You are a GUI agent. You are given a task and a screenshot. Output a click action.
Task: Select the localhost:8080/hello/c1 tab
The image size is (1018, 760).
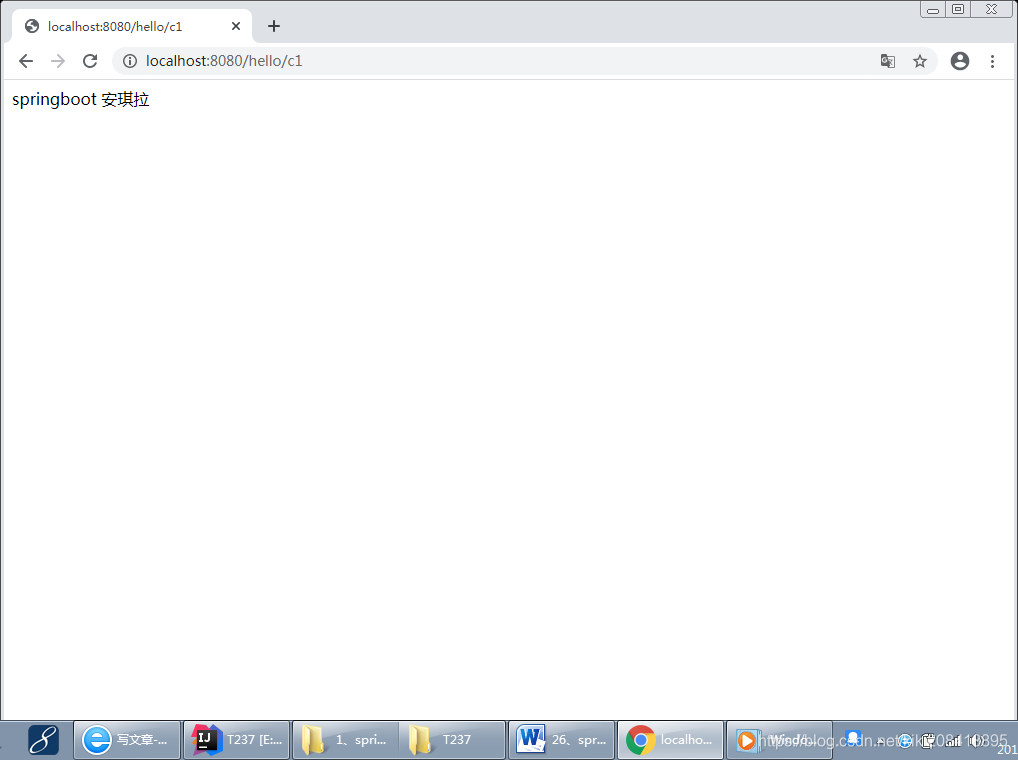coord(132,26)
